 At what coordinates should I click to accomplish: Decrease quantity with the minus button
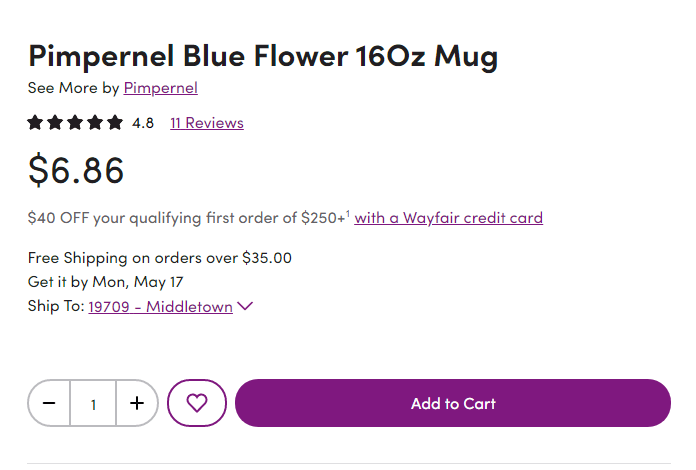click(x=49, y=404)
